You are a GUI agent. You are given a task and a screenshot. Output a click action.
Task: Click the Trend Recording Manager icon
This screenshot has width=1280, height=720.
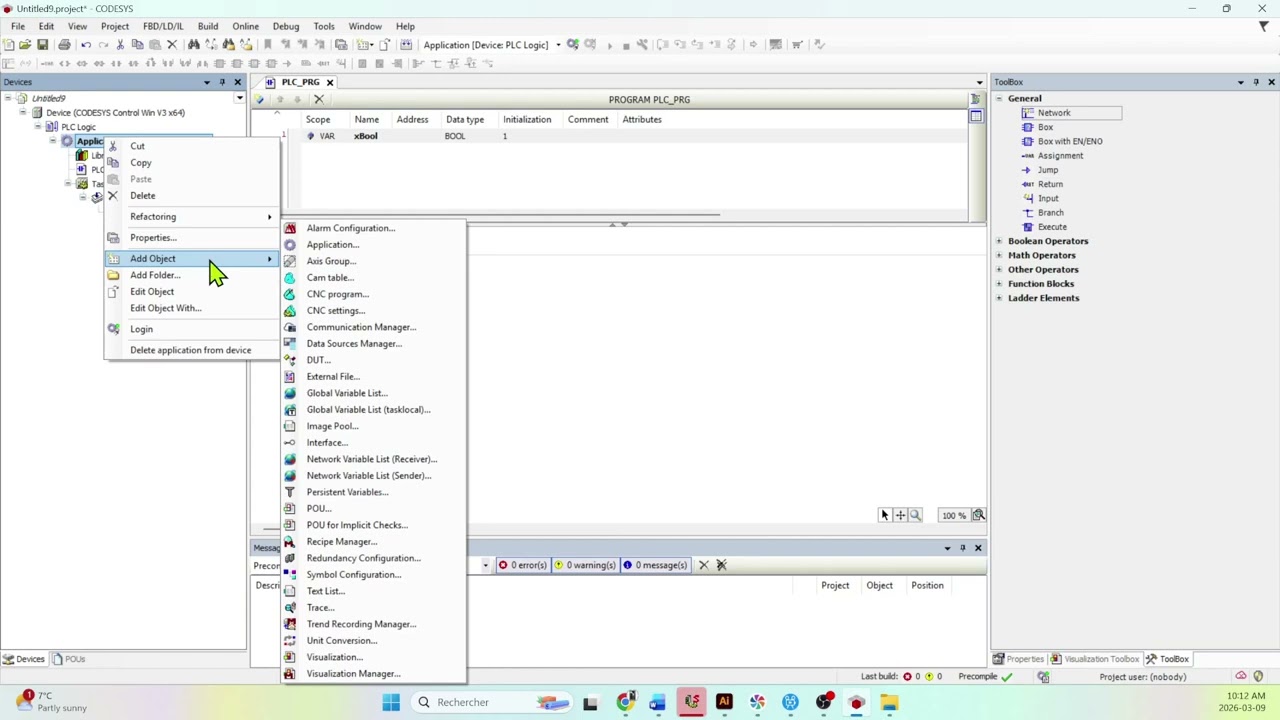point(290,624)
